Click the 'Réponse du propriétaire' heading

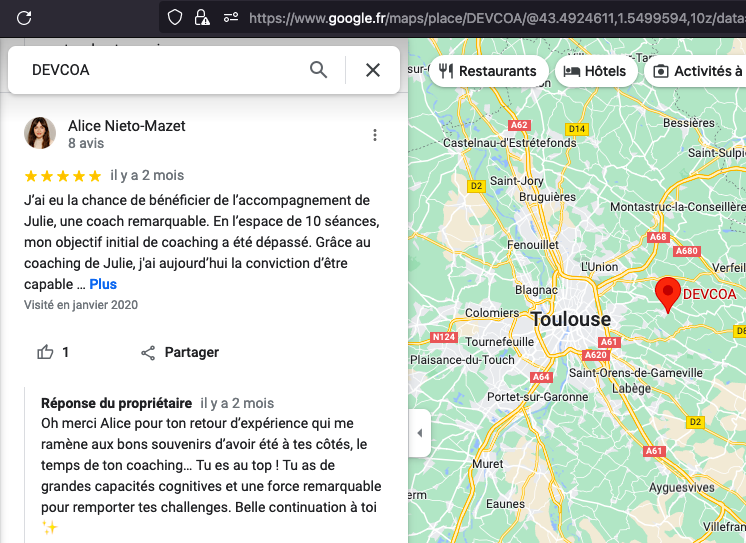(x=116, y=403)
